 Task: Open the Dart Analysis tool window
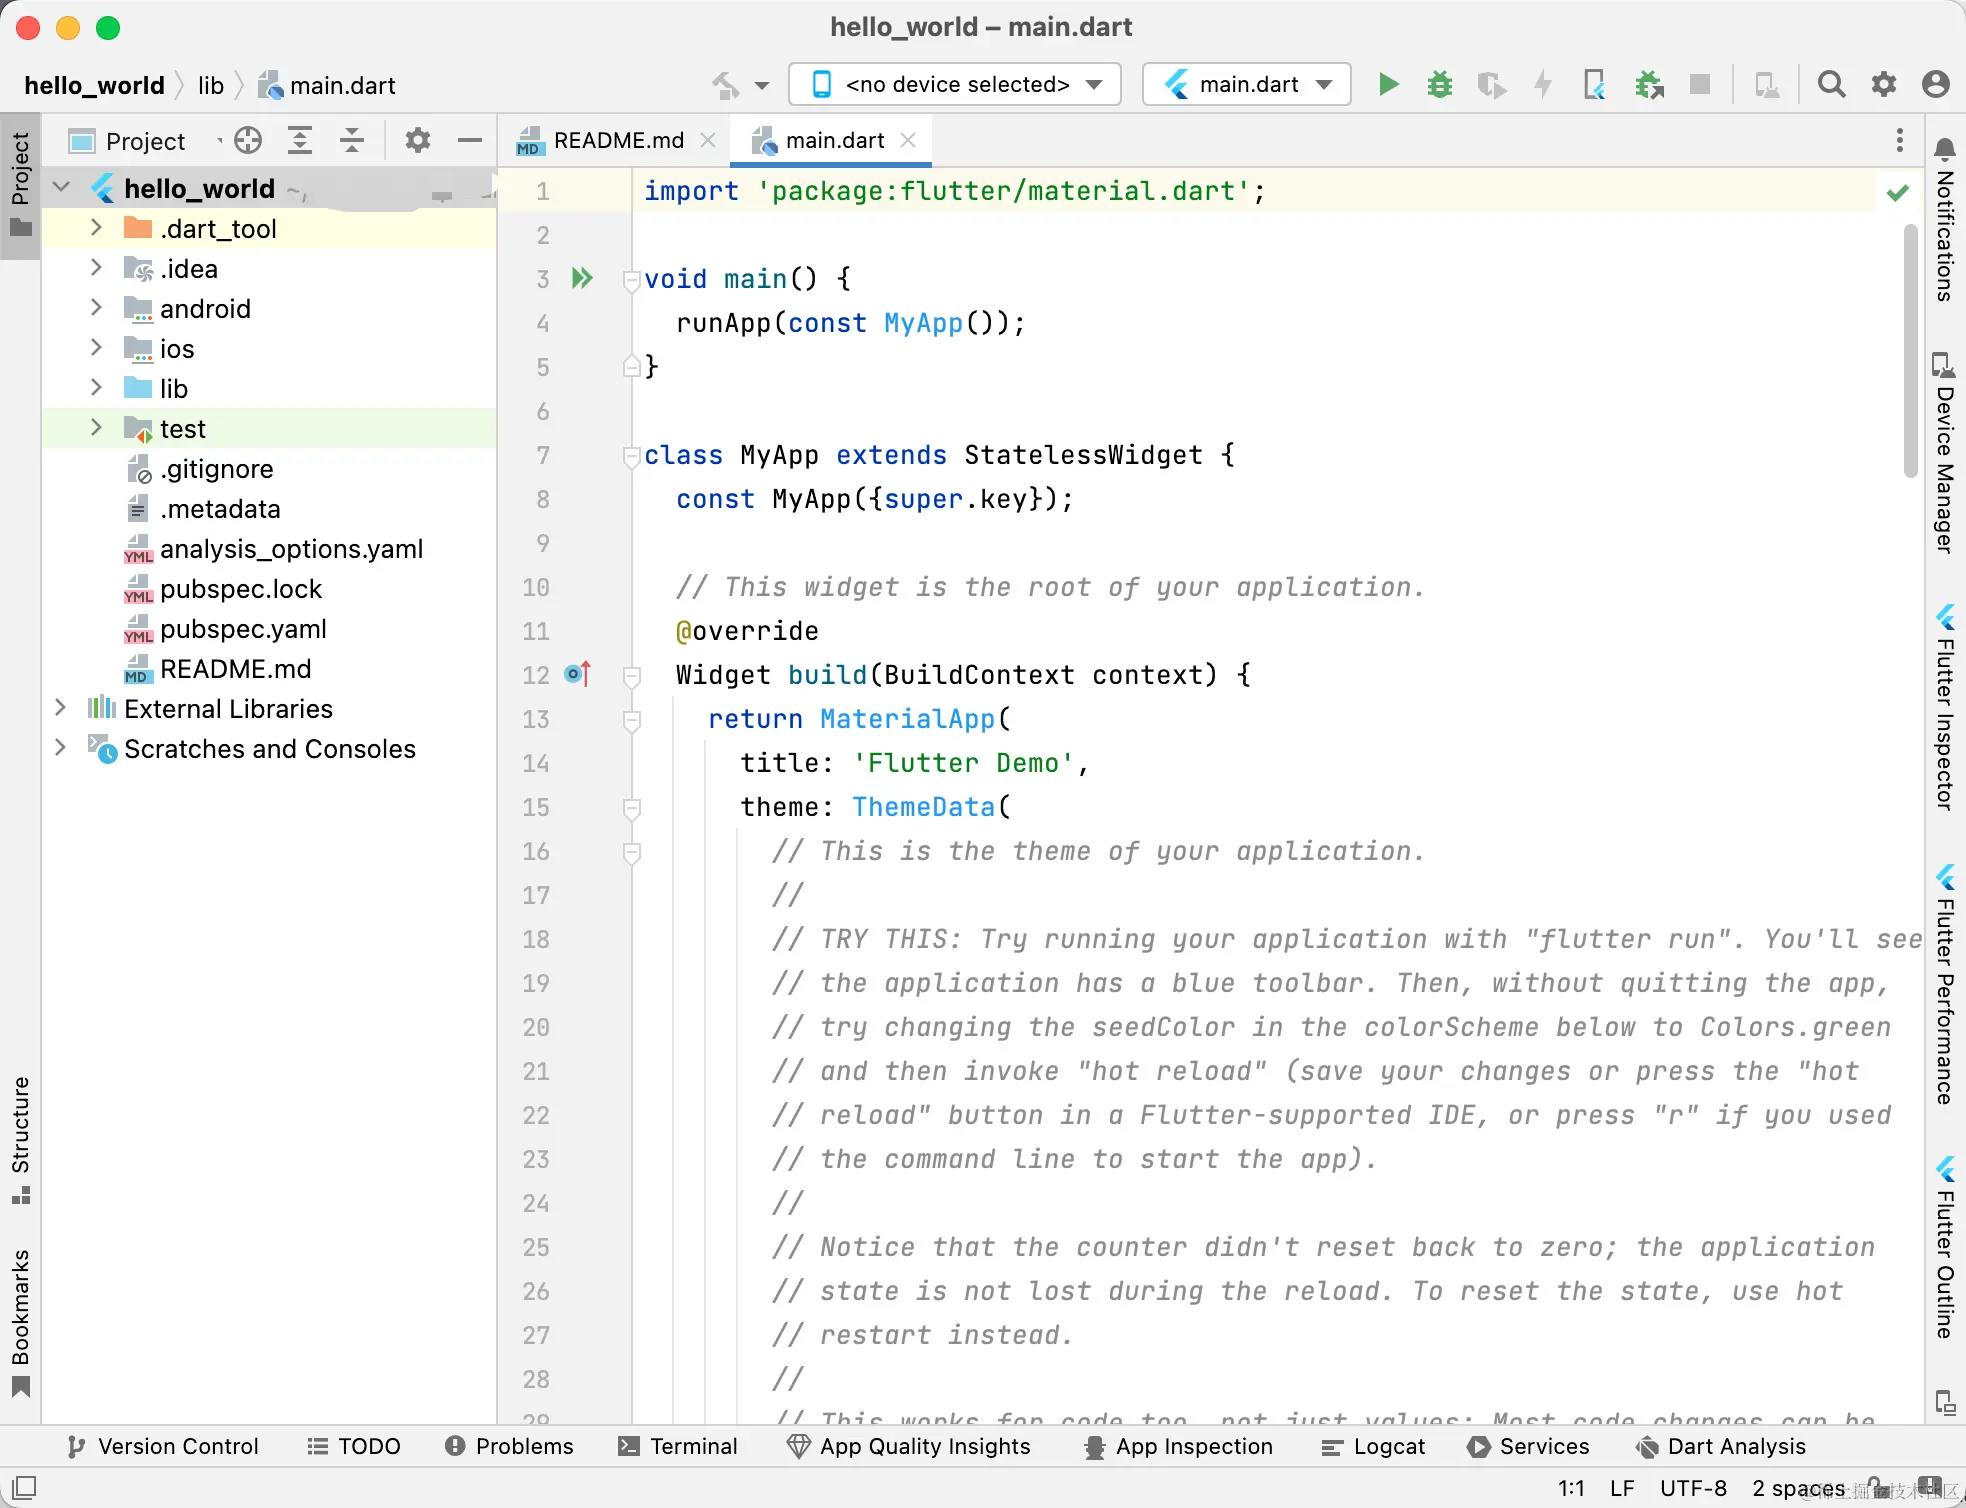[x=1721, y=1446]
